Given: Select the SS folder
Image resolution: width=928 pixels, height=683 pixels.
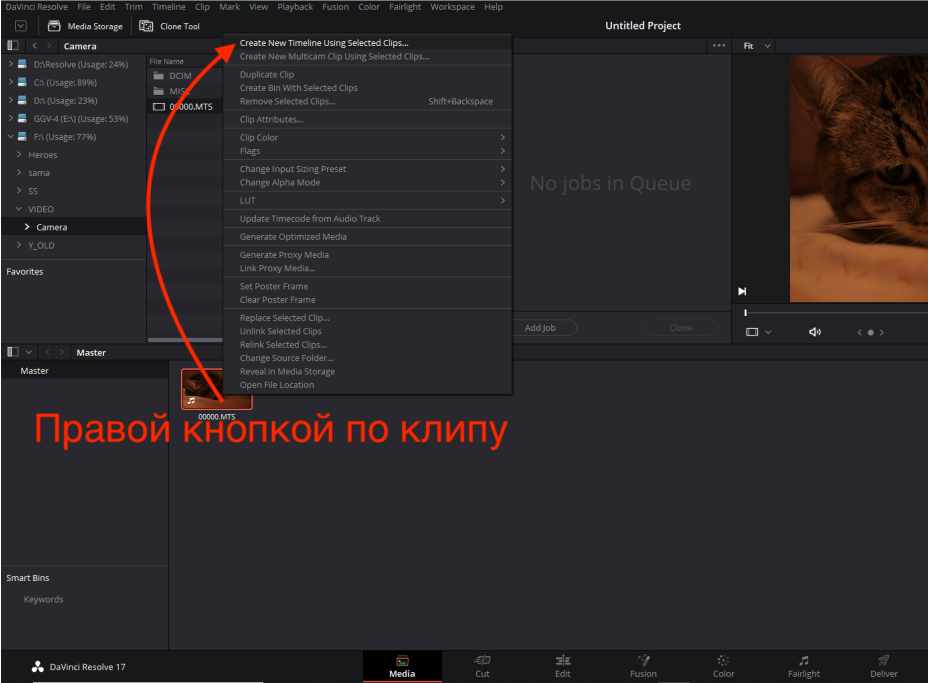Looking at the screenshot, I should click(33, 191).
